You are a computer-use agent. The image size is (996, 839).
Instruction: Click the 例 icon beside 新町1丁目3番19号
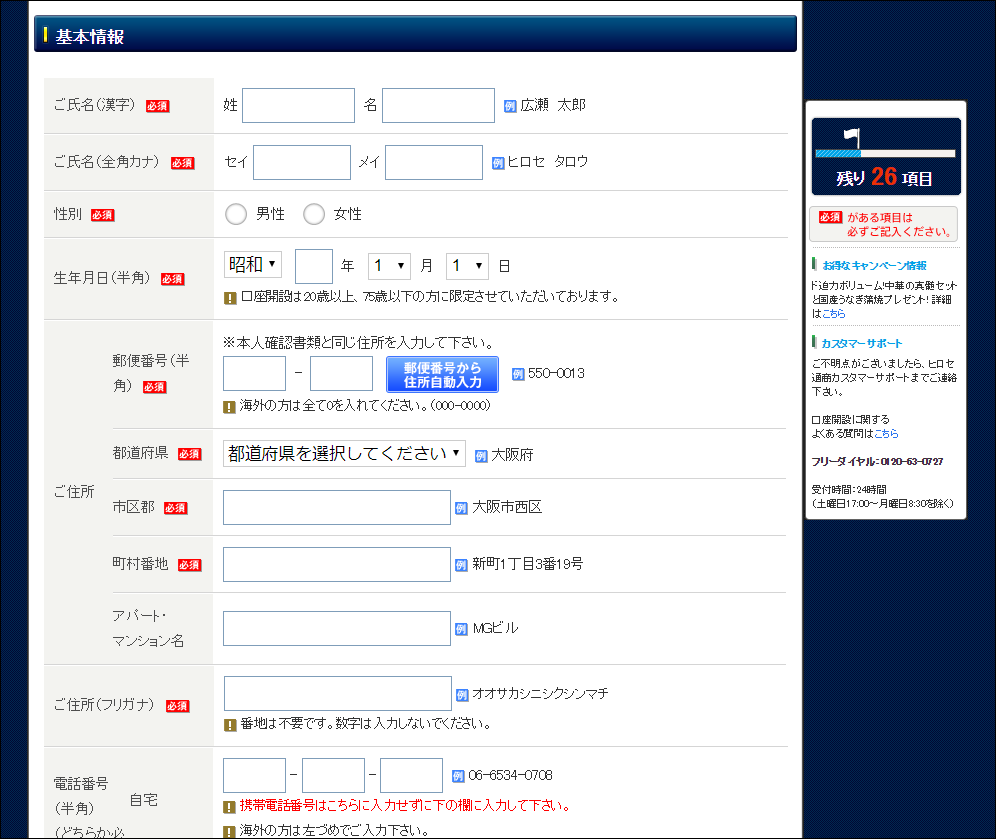click(461, 565)
